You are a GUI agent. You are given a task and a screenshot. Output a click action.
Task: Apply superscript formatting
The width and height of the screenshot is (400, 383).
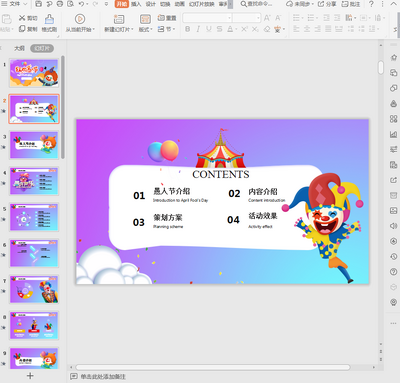point(244,29)
